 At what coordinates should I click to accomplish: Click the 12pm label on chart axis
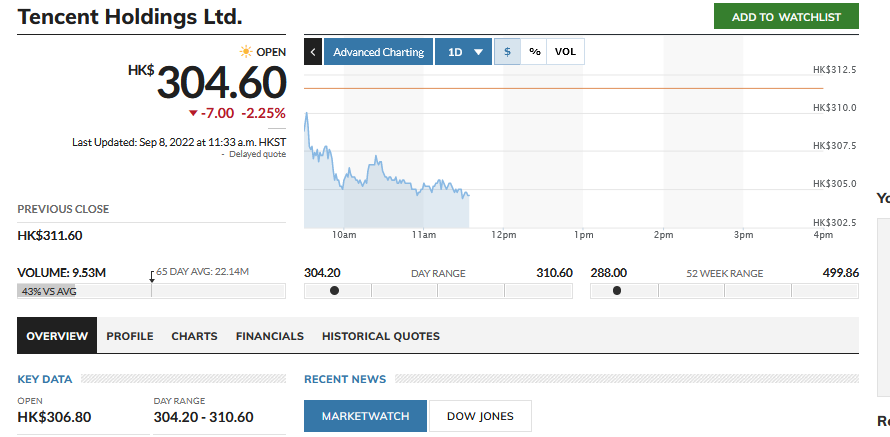click(503, 235)
